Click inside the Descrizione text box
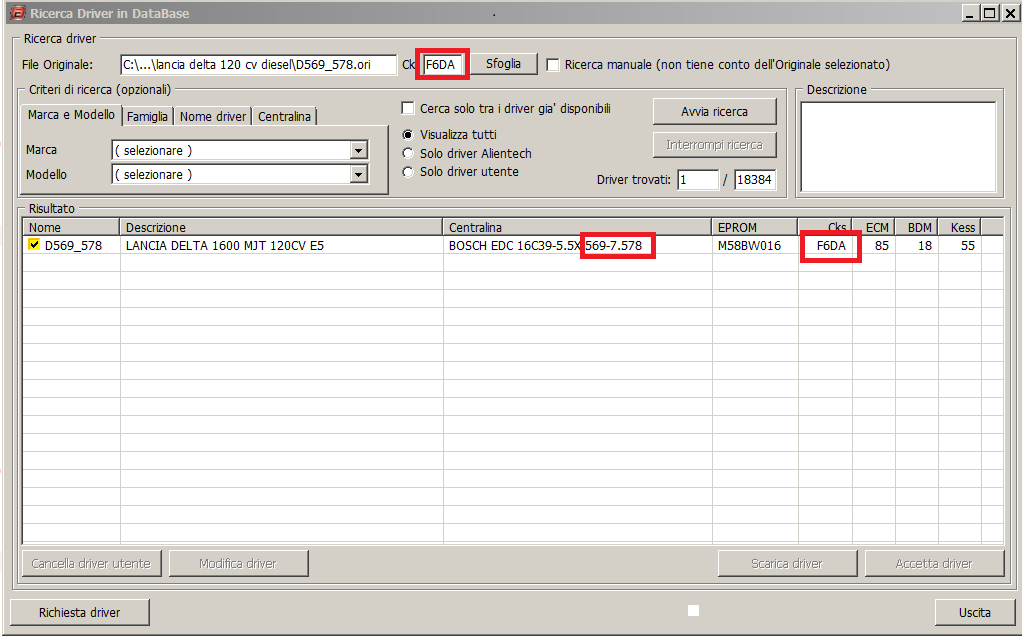This screenshot has height=636, width=1022. click(897, 146)
